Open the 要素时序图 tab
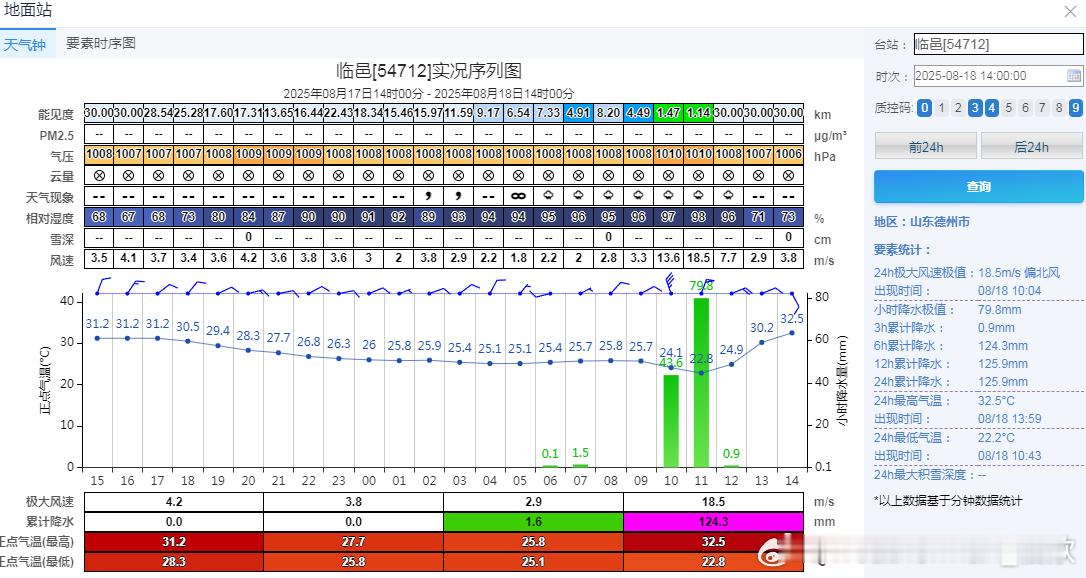 pyautogui.click(x=100, y=43)
